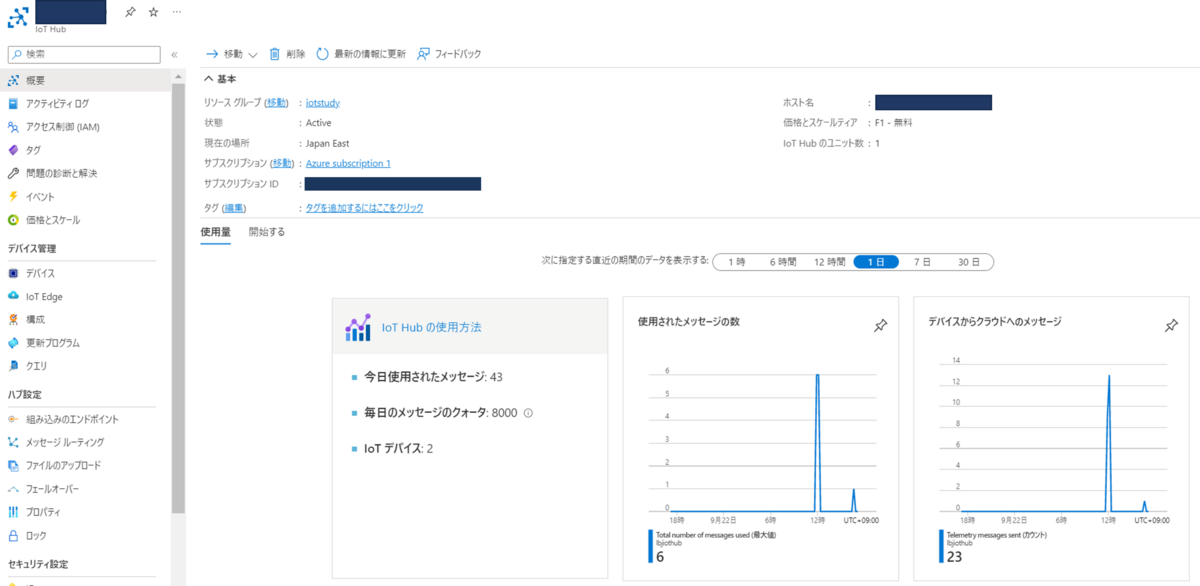Image resolution: width=1200 pixels, height=586 pixels.
Task: Switch to the 使用量 tab
Action: [216, 232]
